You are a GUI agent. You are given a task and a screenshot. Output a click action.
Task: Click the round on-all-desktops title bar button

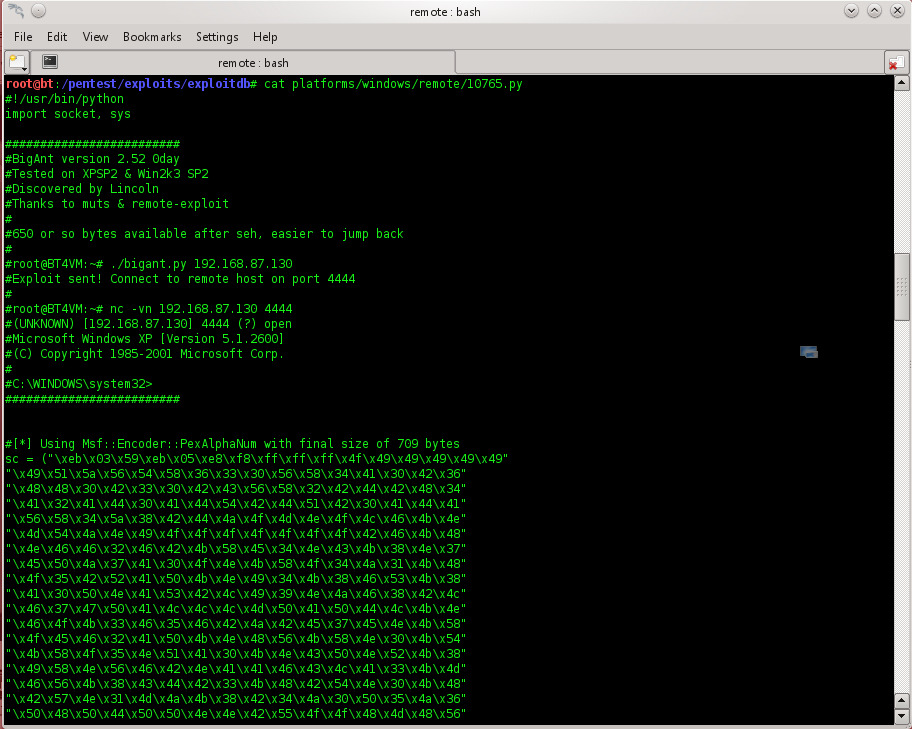(38, 11)
